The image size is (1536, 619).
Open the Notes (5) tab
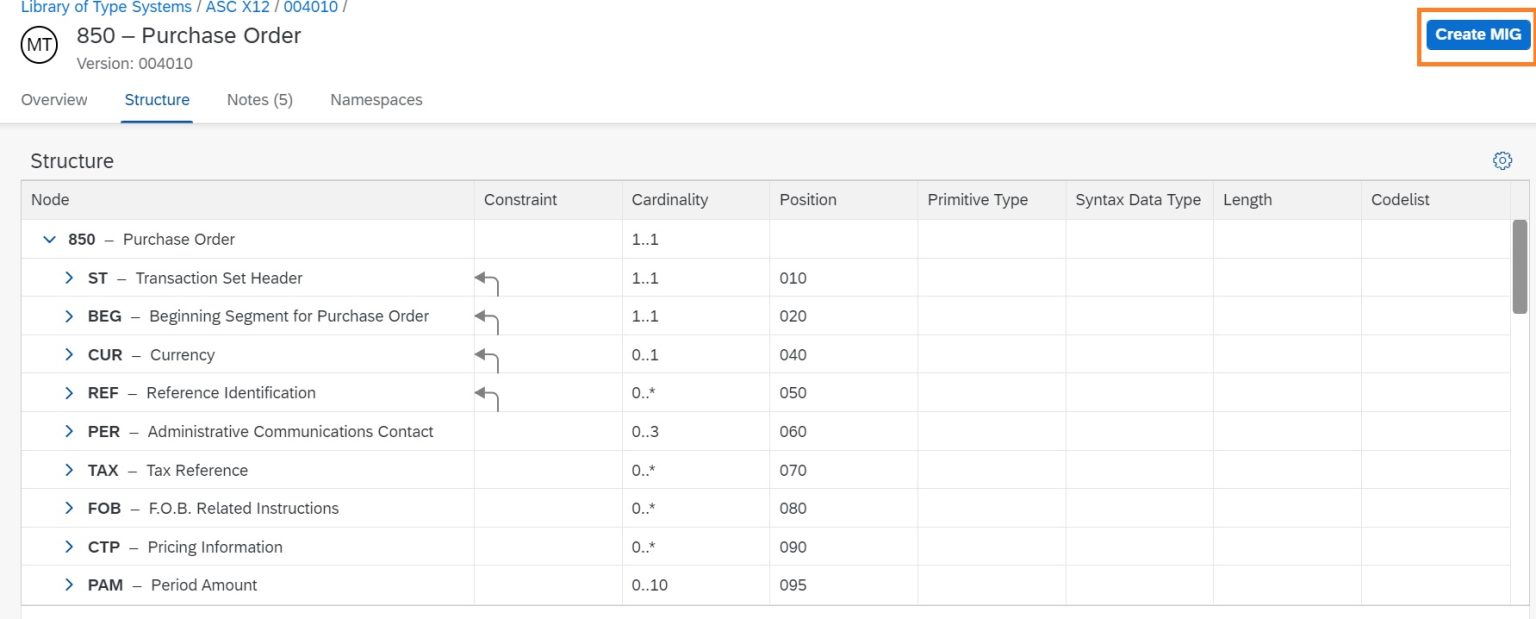[258, 99]
